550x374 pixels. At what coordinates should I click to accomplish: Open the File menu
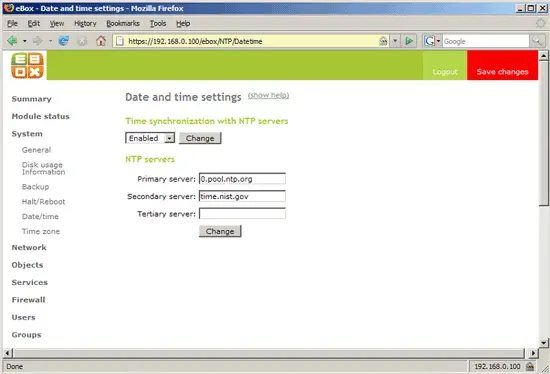click(12, 24)
